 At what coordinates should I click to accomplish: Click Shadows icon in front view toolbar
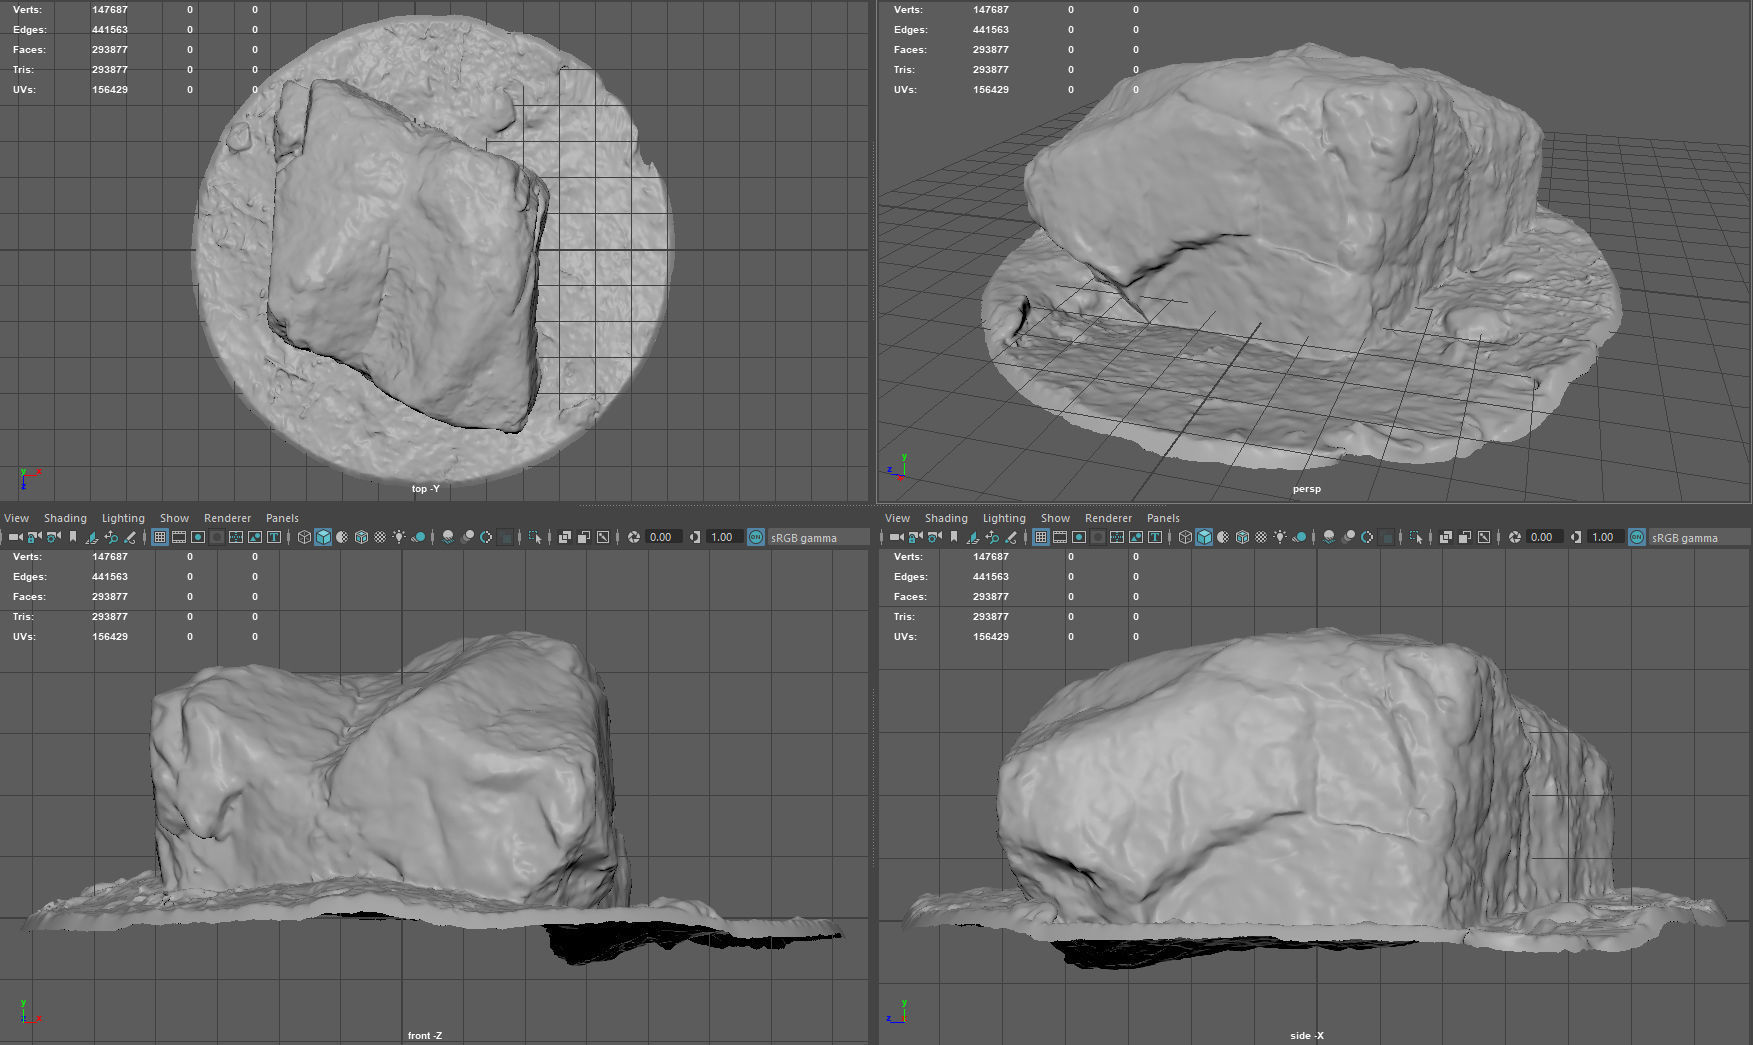pos(418,537)
